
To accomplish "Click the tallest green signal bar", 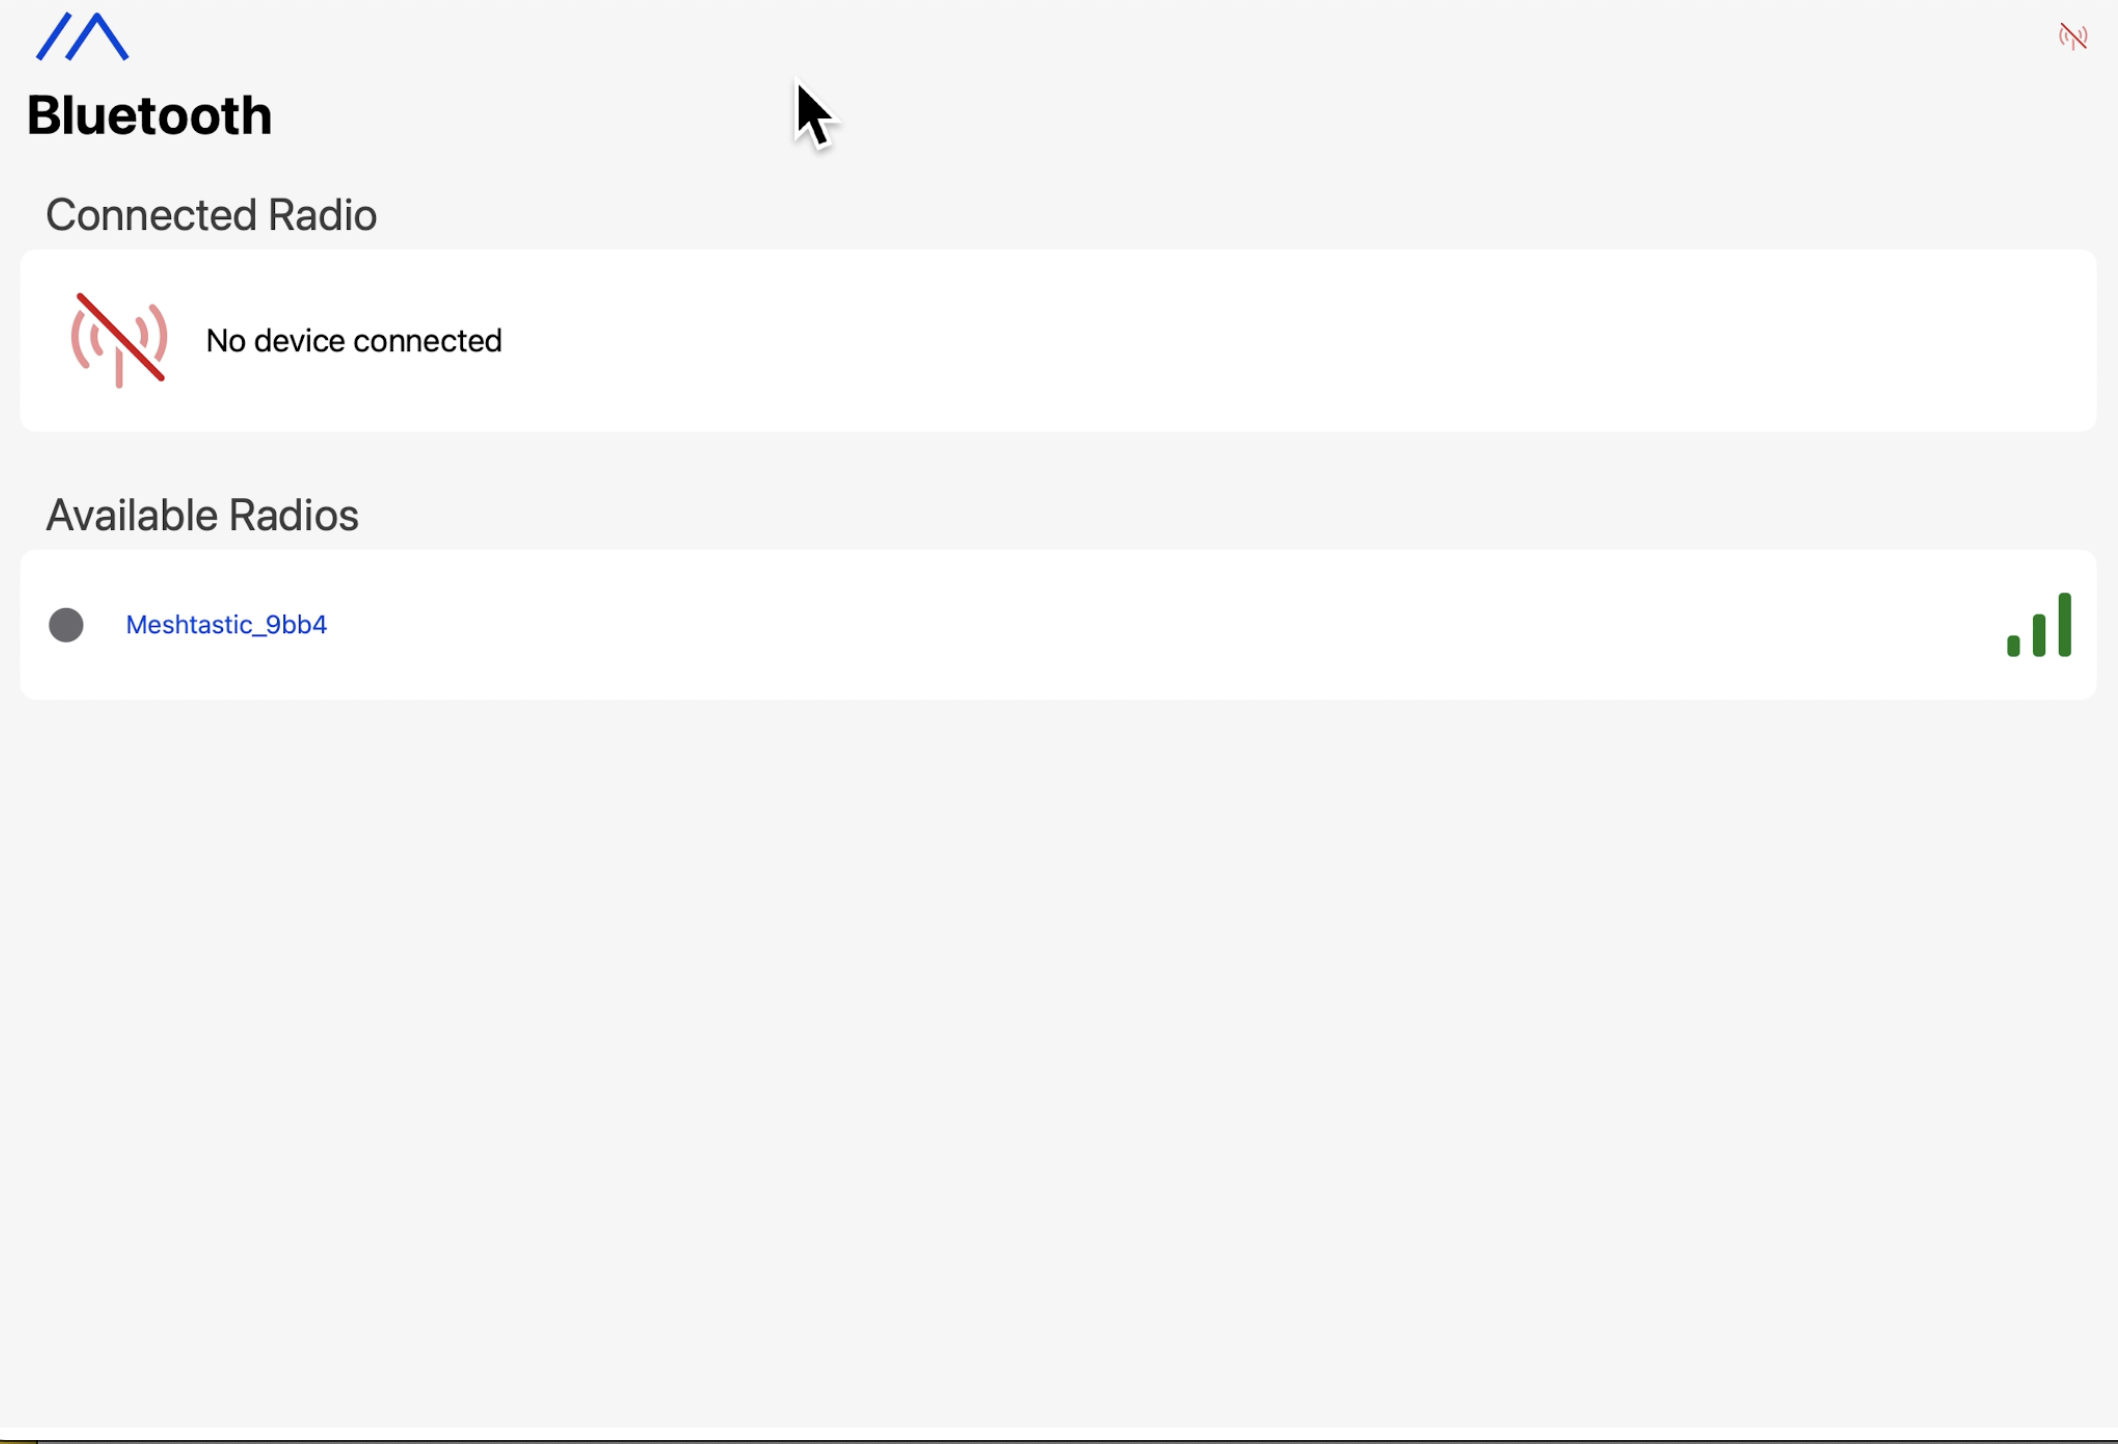I will [2064, 625].
